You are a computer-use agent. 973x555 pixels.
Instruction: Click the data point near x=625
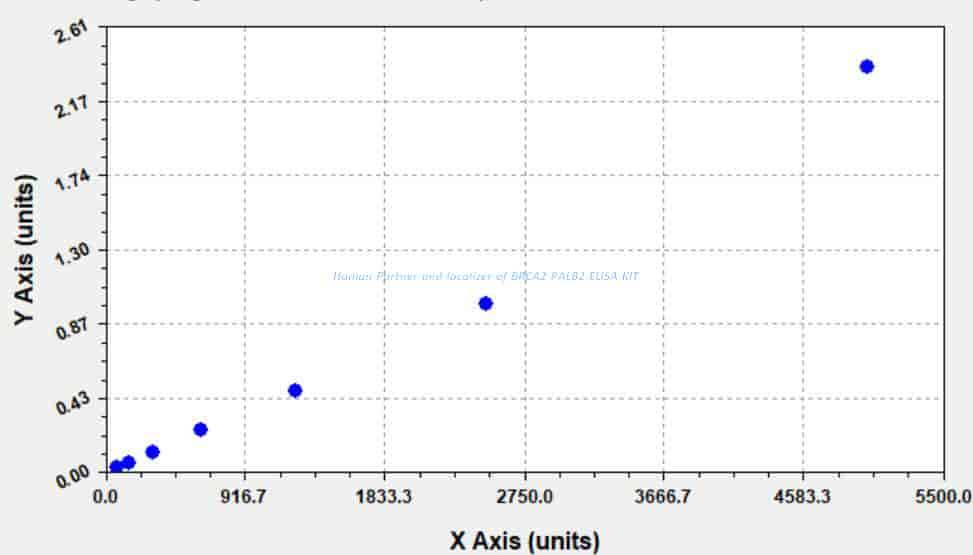pyautogui.click(x=200, y=430)
